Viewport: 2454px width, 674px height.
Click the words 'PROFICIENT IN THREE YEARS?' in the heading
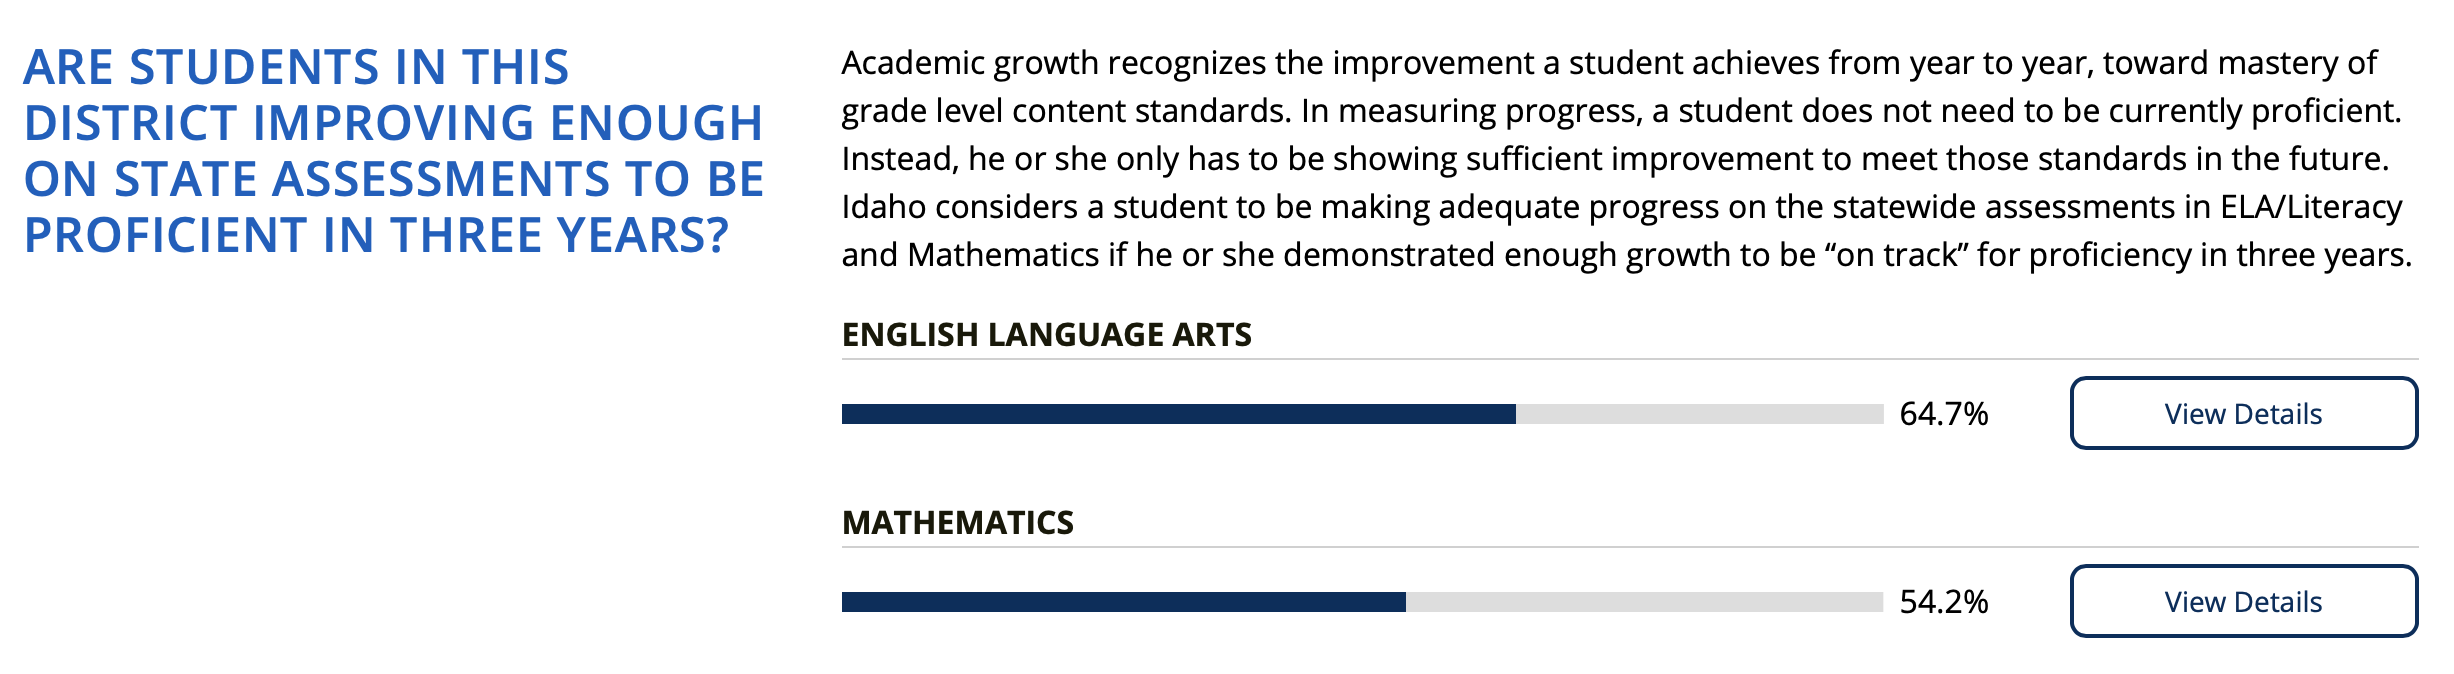376,236
